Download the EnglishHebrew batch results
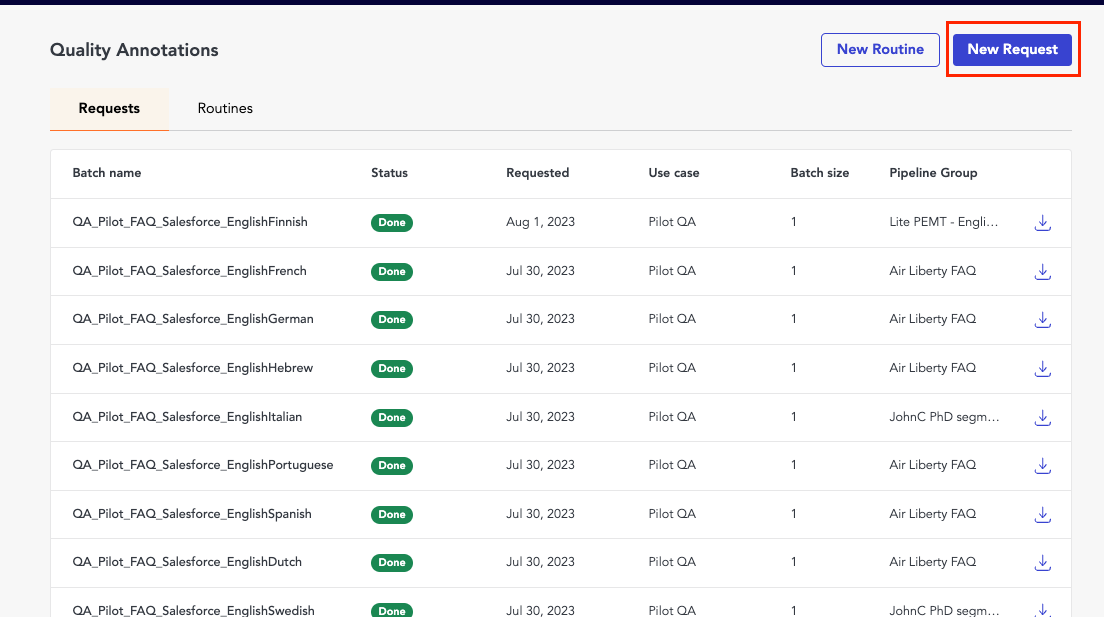 (1043, 368)
